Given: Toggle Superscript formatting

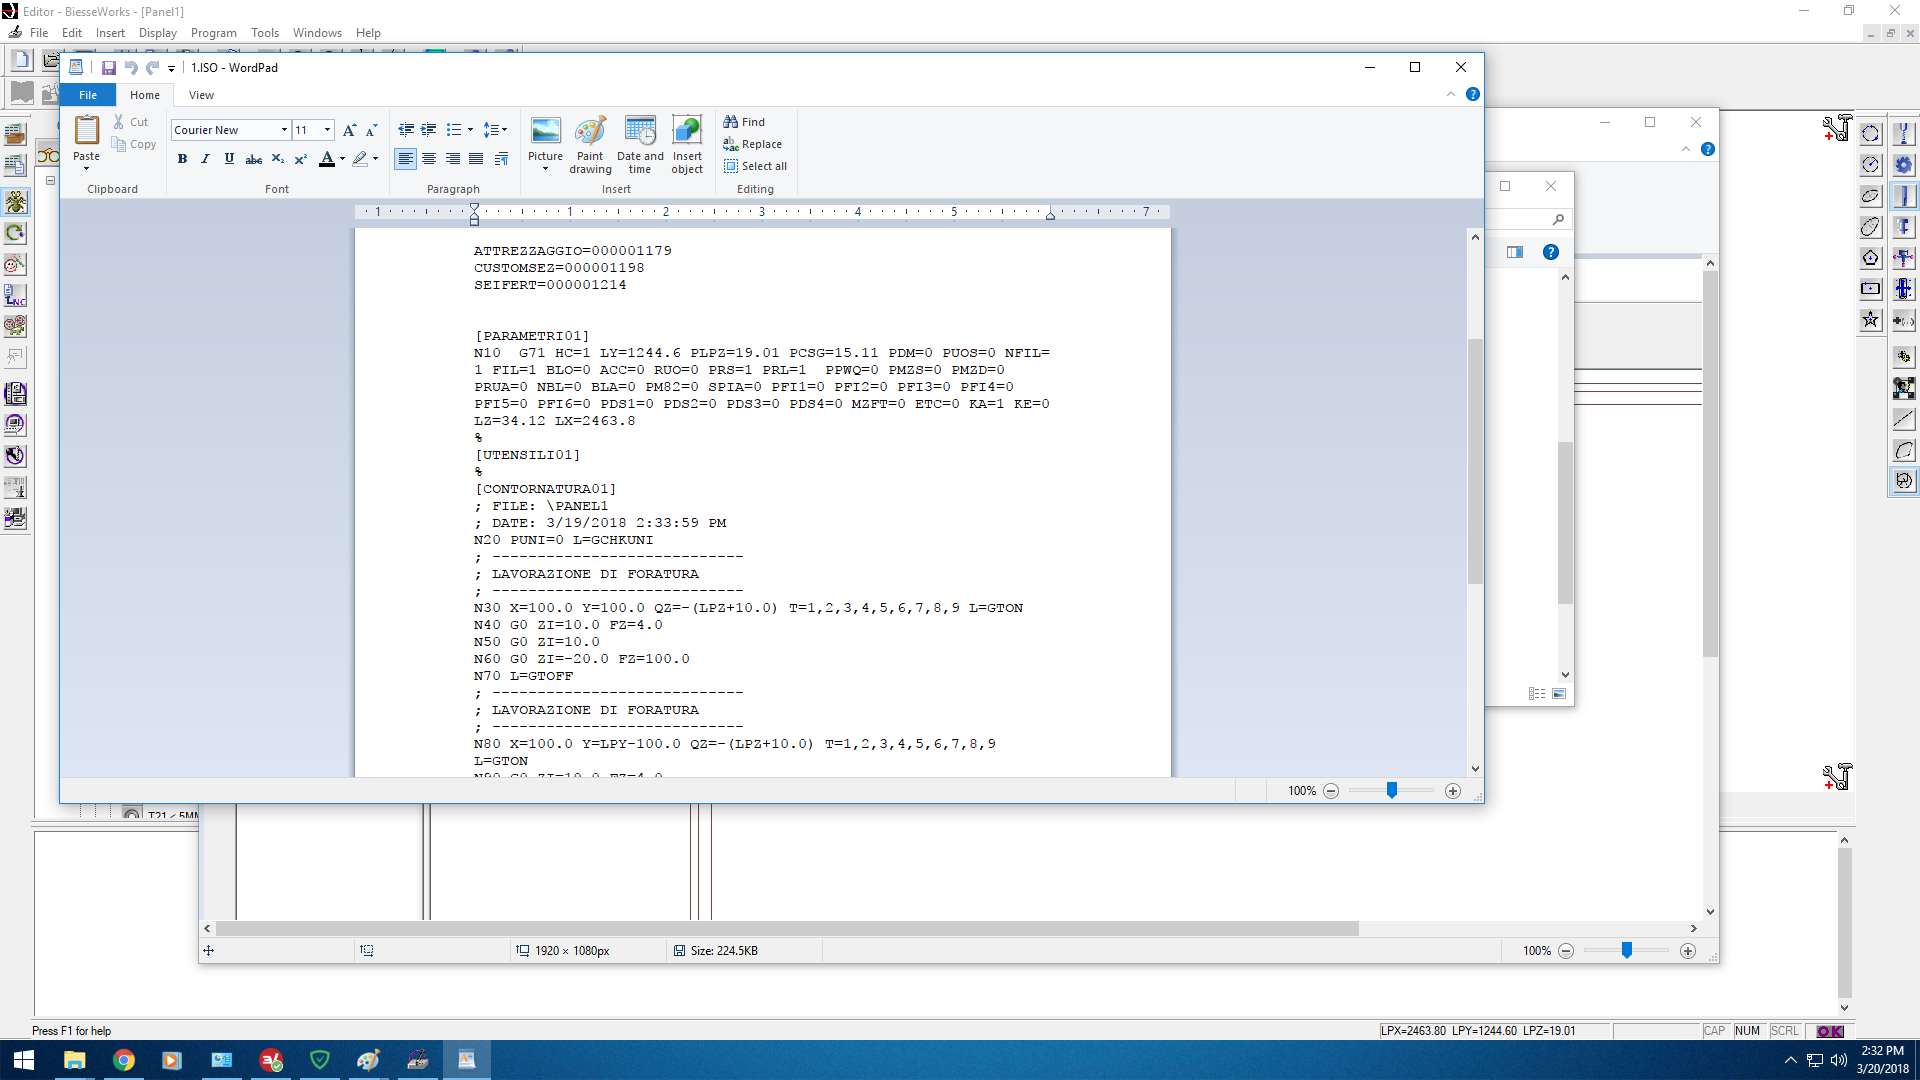Looking at the screenshot, I should (x=300, y=159).
